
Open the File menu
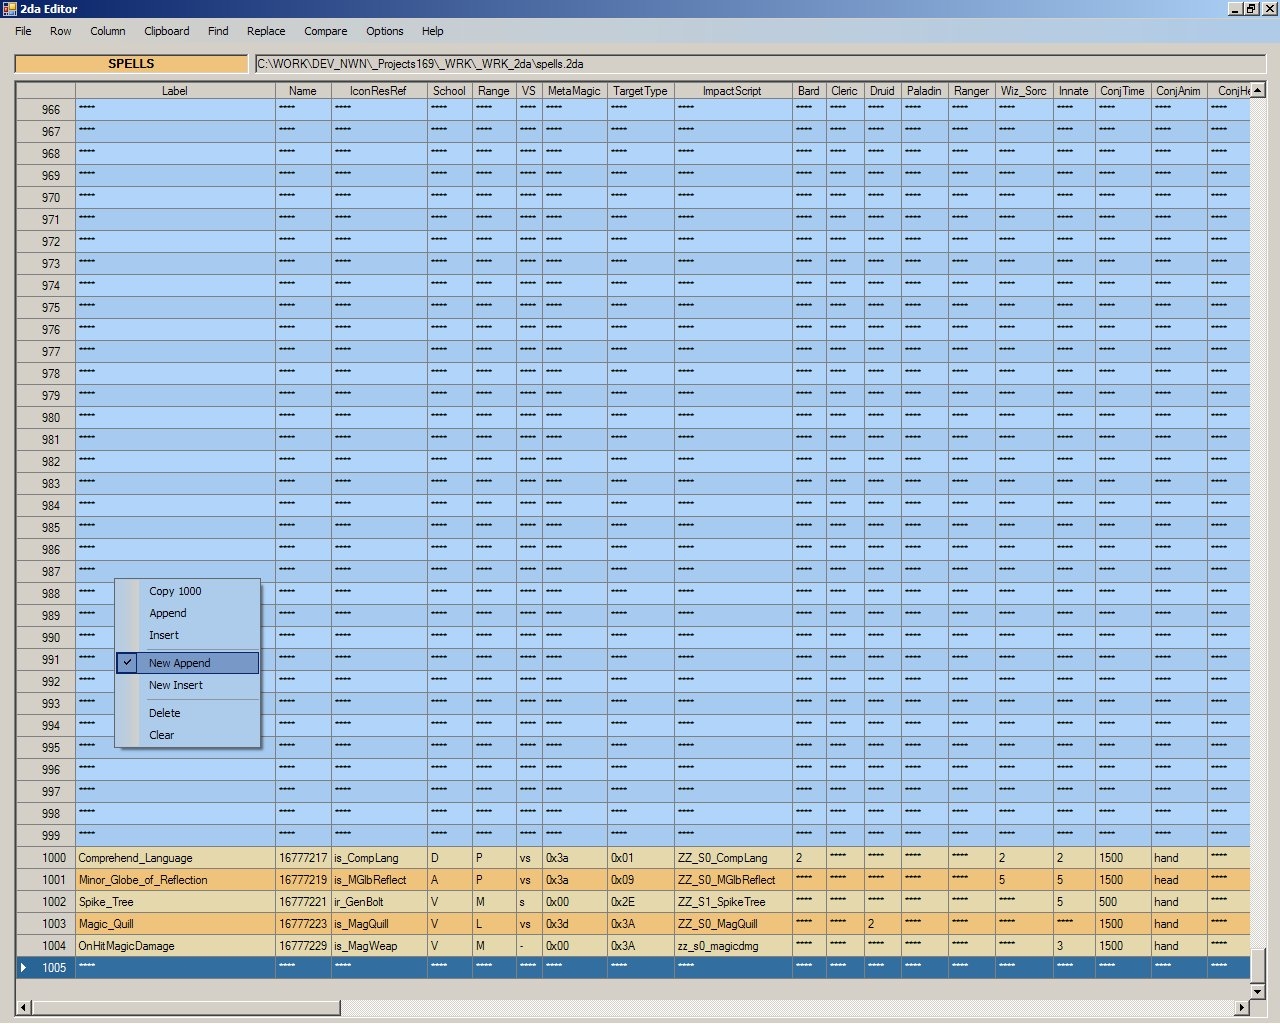(23, 31)
